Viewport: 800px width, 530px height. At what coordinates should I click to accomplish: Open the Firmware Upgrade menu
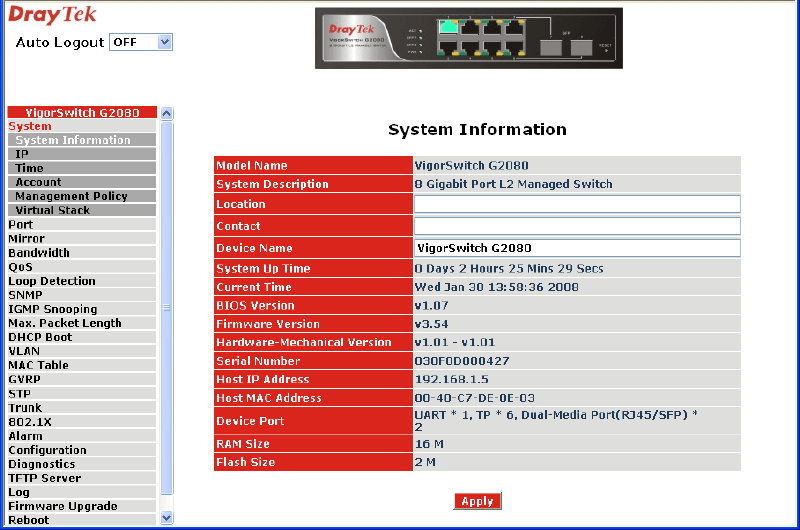click(x=82, y=506)
